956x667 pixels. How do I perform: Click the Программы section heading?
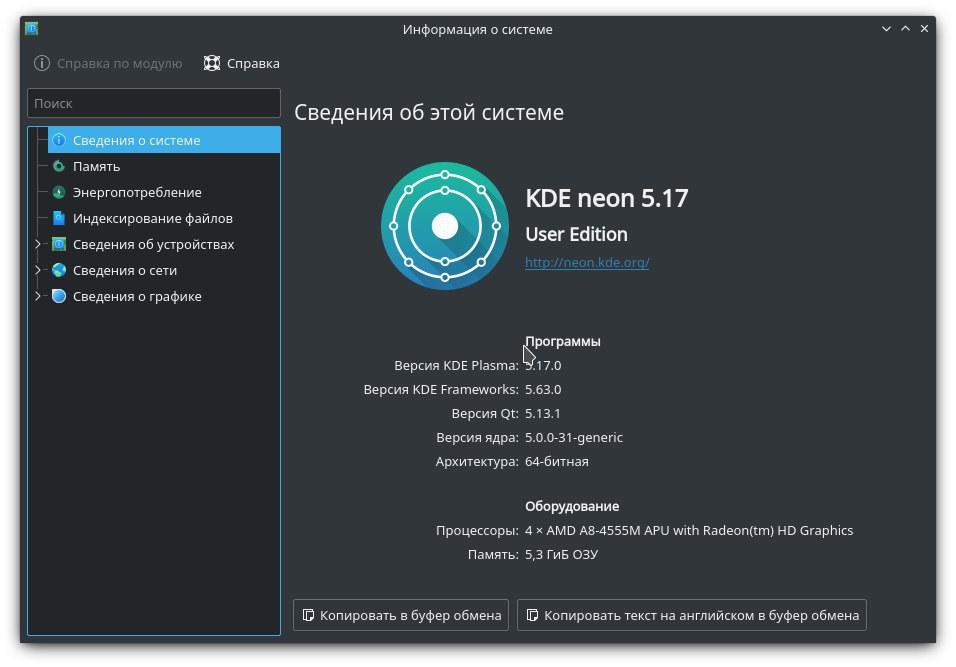pyautogui.click(x=563, y=341)
